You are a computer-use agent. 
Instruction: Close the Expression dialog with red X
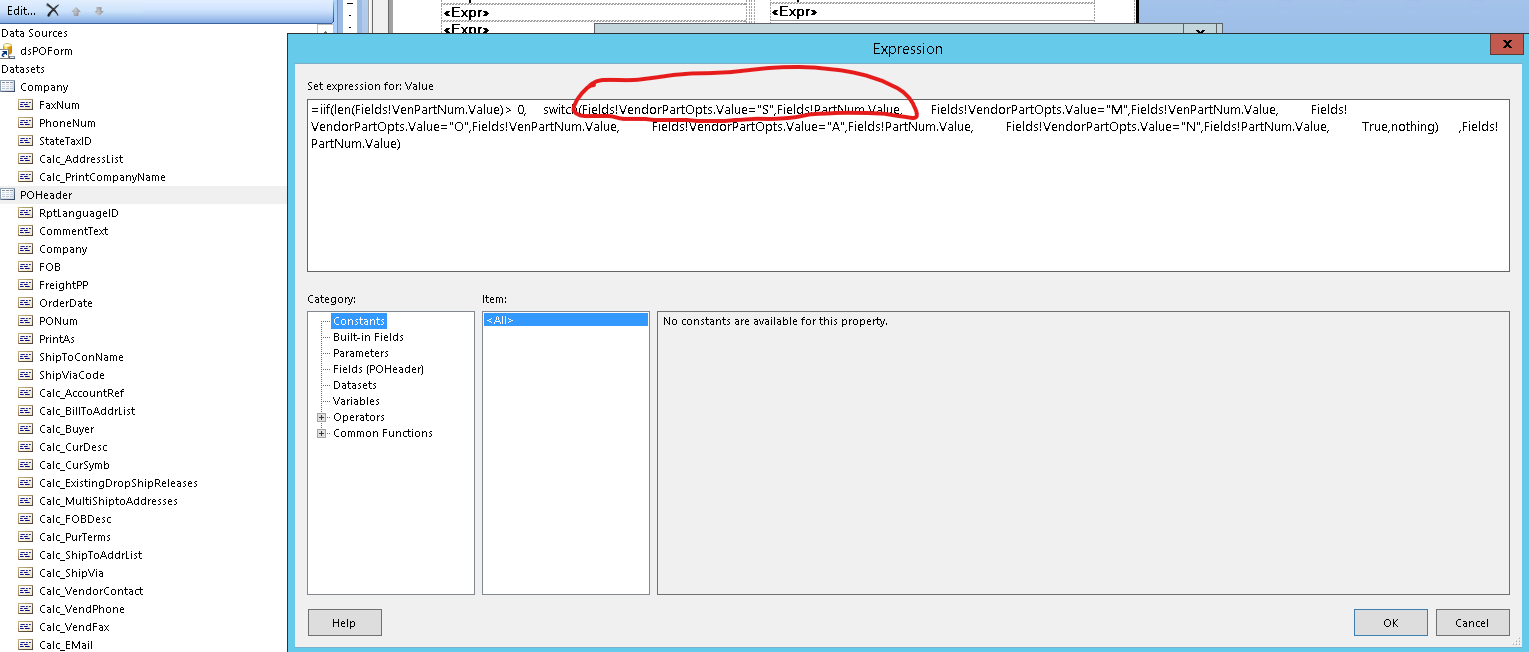[1507, 44]
